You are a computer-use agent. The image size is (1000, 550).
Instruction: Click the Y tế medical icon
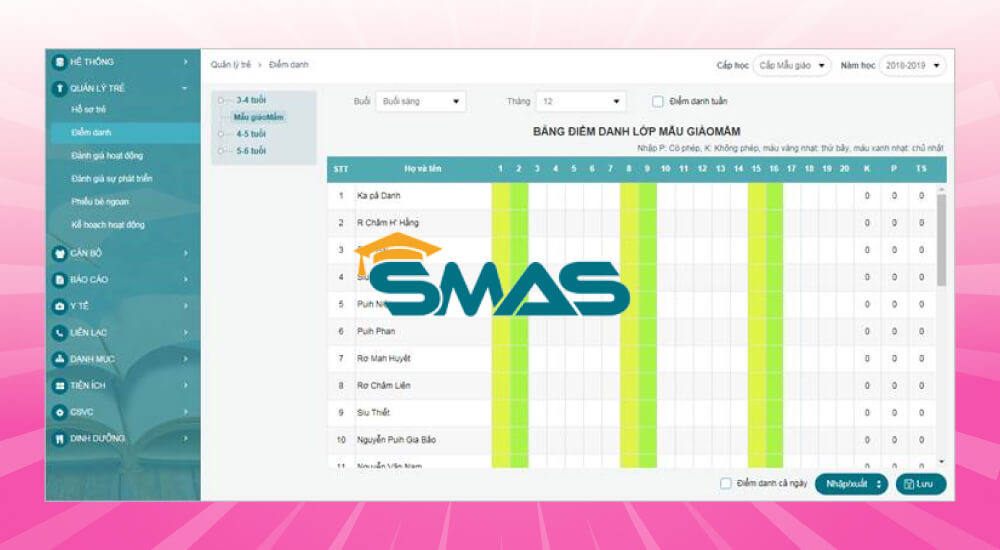[59, 306]
